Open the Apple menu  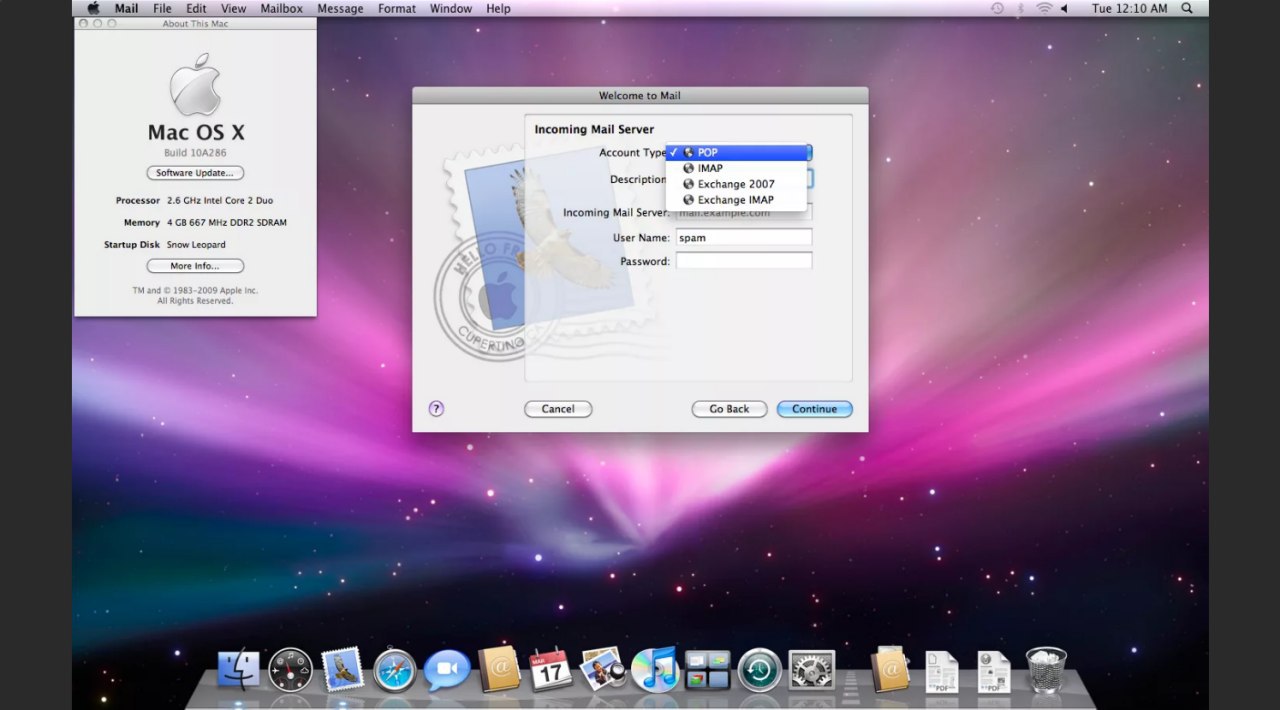(93, 8)
